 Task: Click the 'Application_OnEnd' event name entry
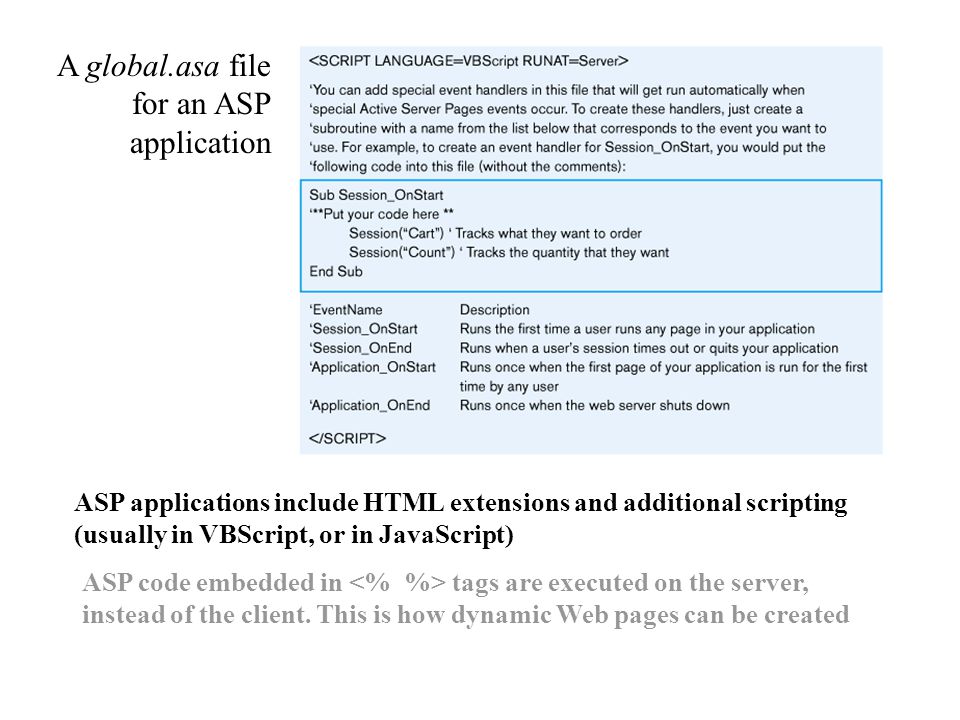370,405
